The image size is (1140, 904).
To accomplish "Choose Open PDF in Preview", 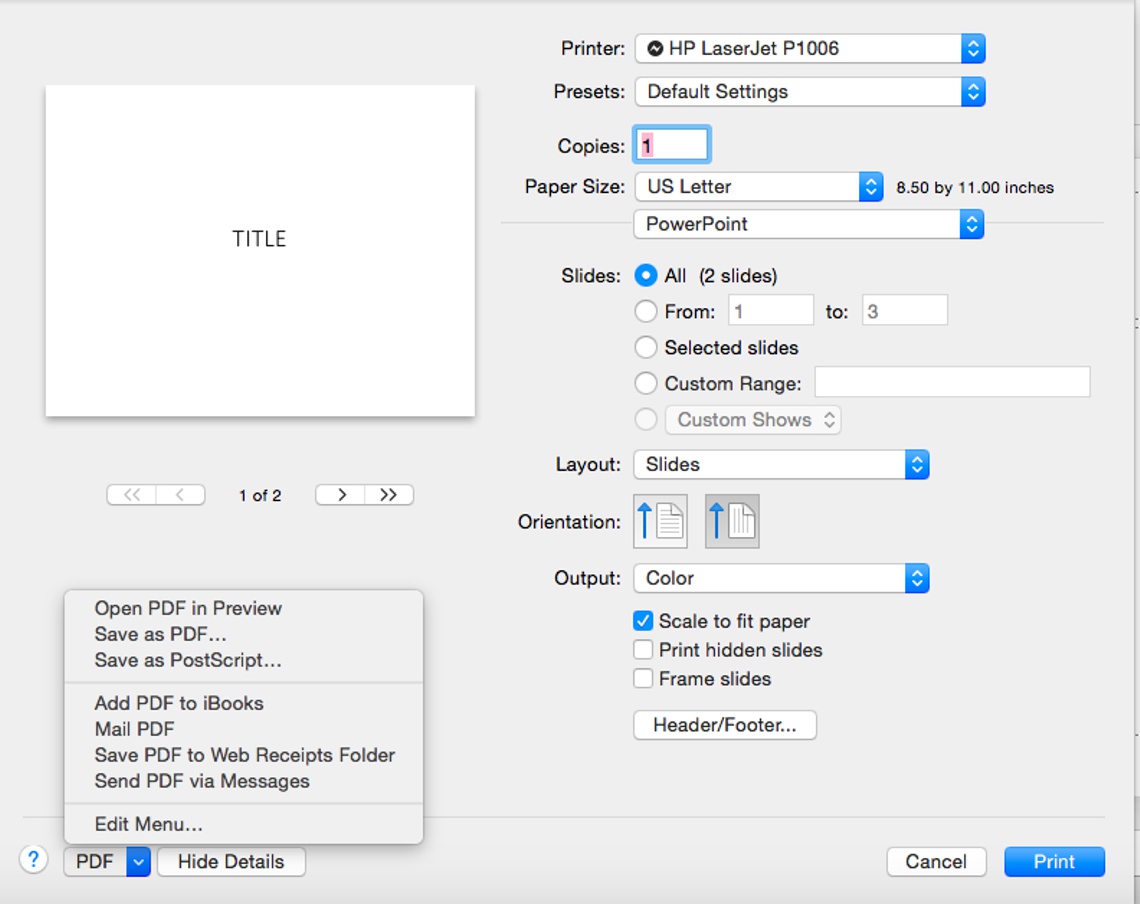I will tap(188, 608).
